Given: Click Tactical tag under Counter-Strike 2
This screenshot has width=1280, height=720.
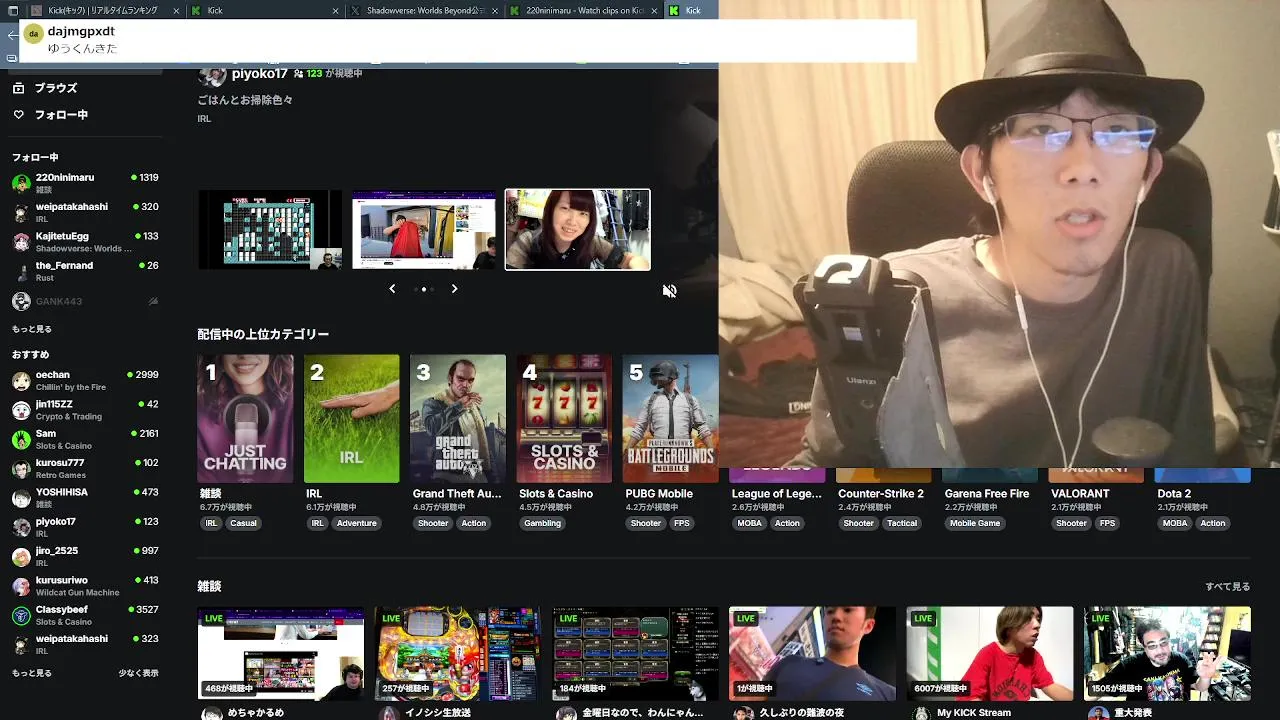Looking at the screenshot, I should click(x=902, y=523).
